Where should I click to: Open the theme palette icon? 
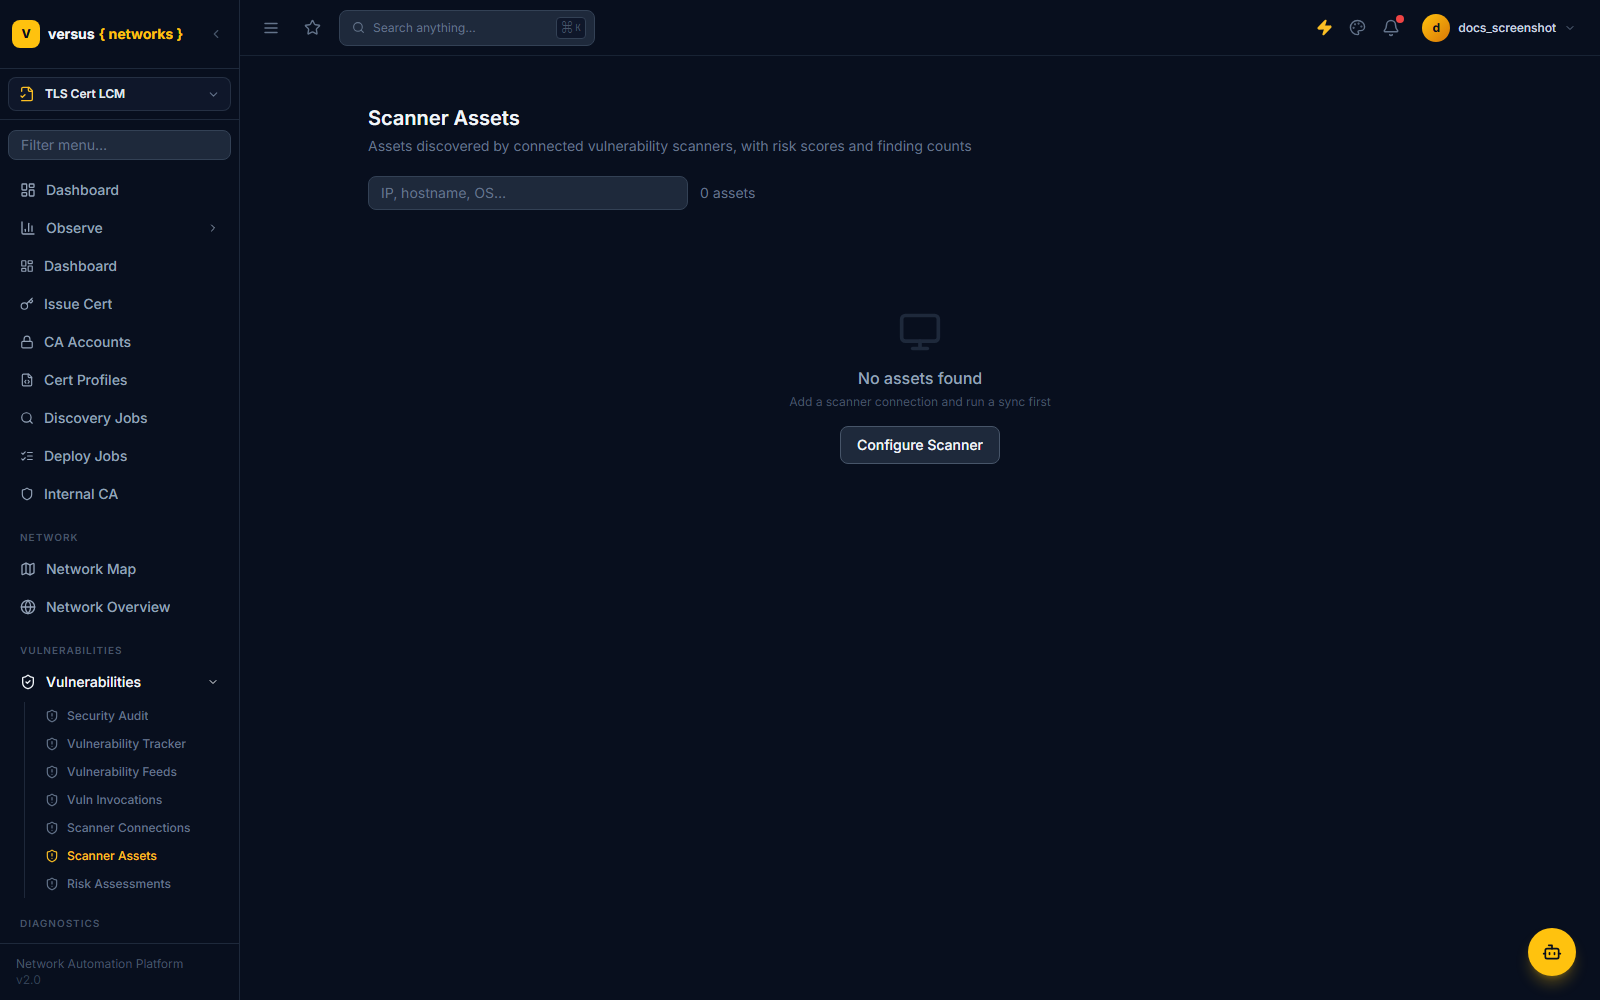(x=1357, y=28)
